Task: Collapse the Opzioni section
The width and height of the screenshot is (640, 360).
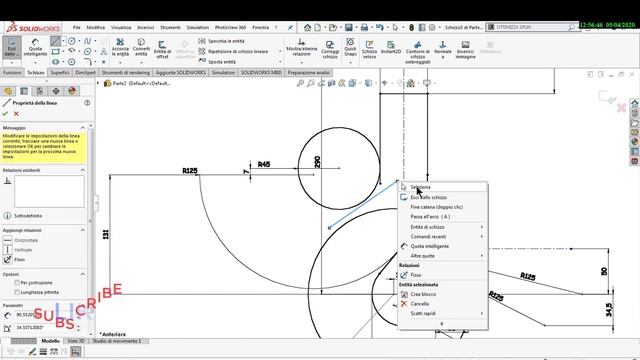Action: [83, 274]
